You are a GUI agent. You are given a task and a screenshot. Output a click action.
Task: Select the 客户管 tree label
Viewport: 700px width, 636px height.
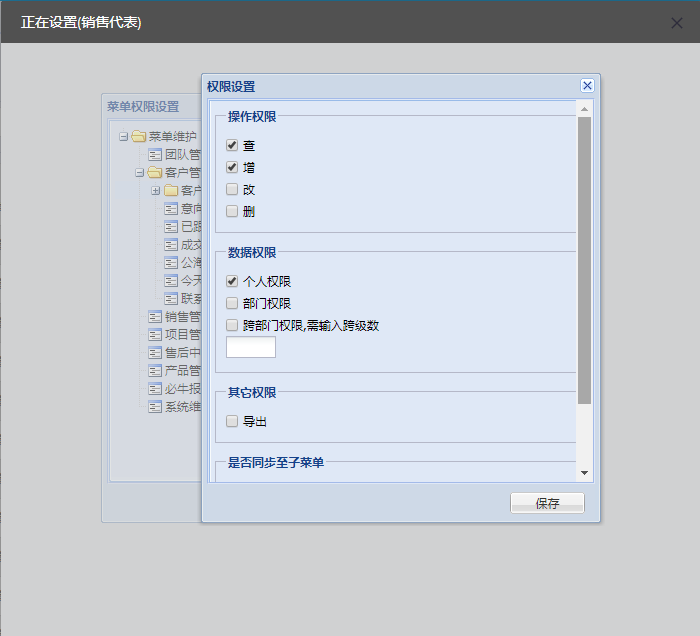click(x=183, y=172)
